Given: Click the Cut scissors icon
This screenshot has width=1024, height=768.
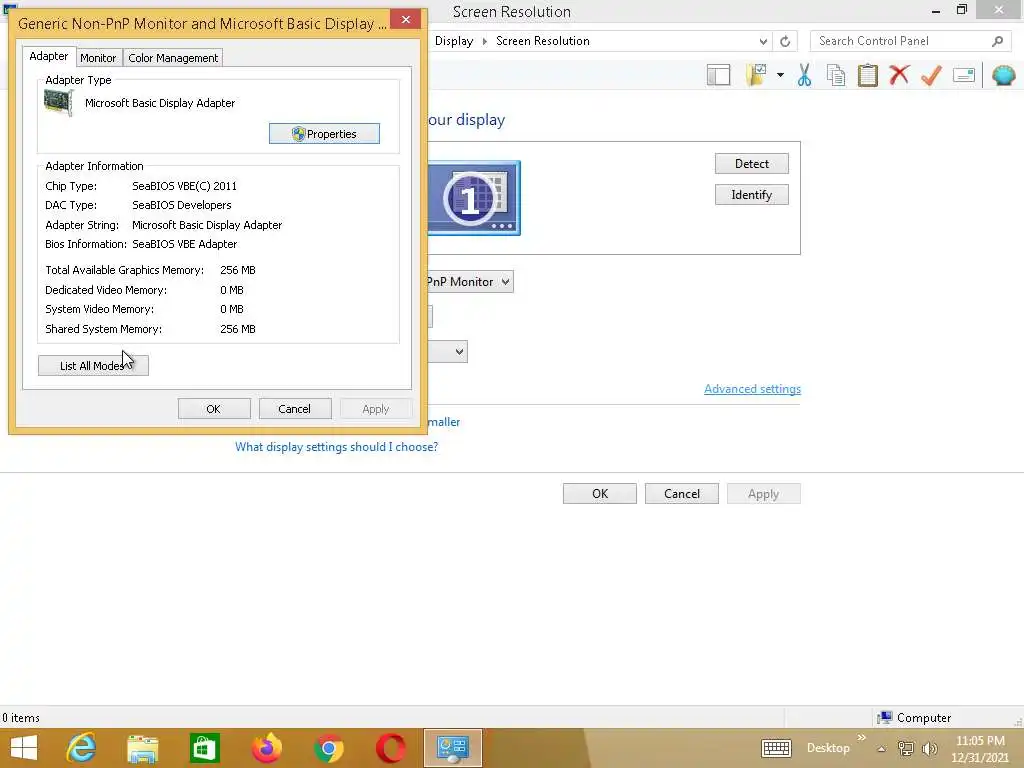Looking at the screenshot, I should 804,75.
